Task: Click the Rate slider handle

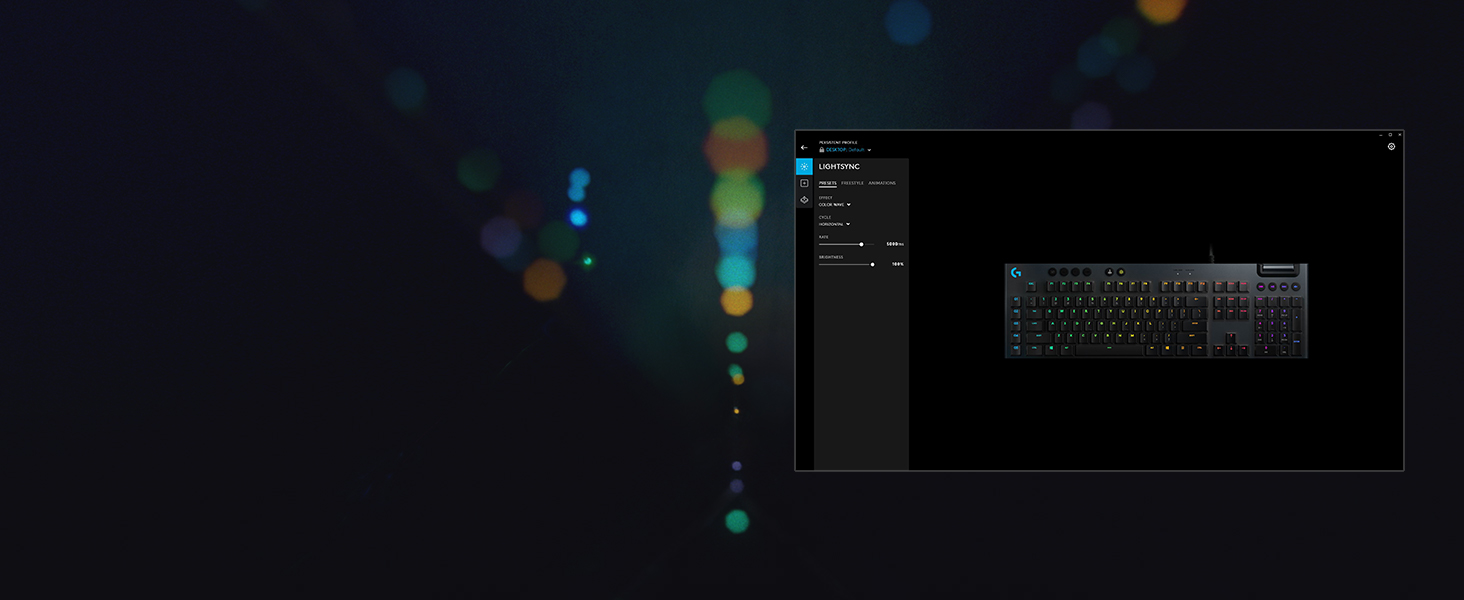Action: point(861,244)
